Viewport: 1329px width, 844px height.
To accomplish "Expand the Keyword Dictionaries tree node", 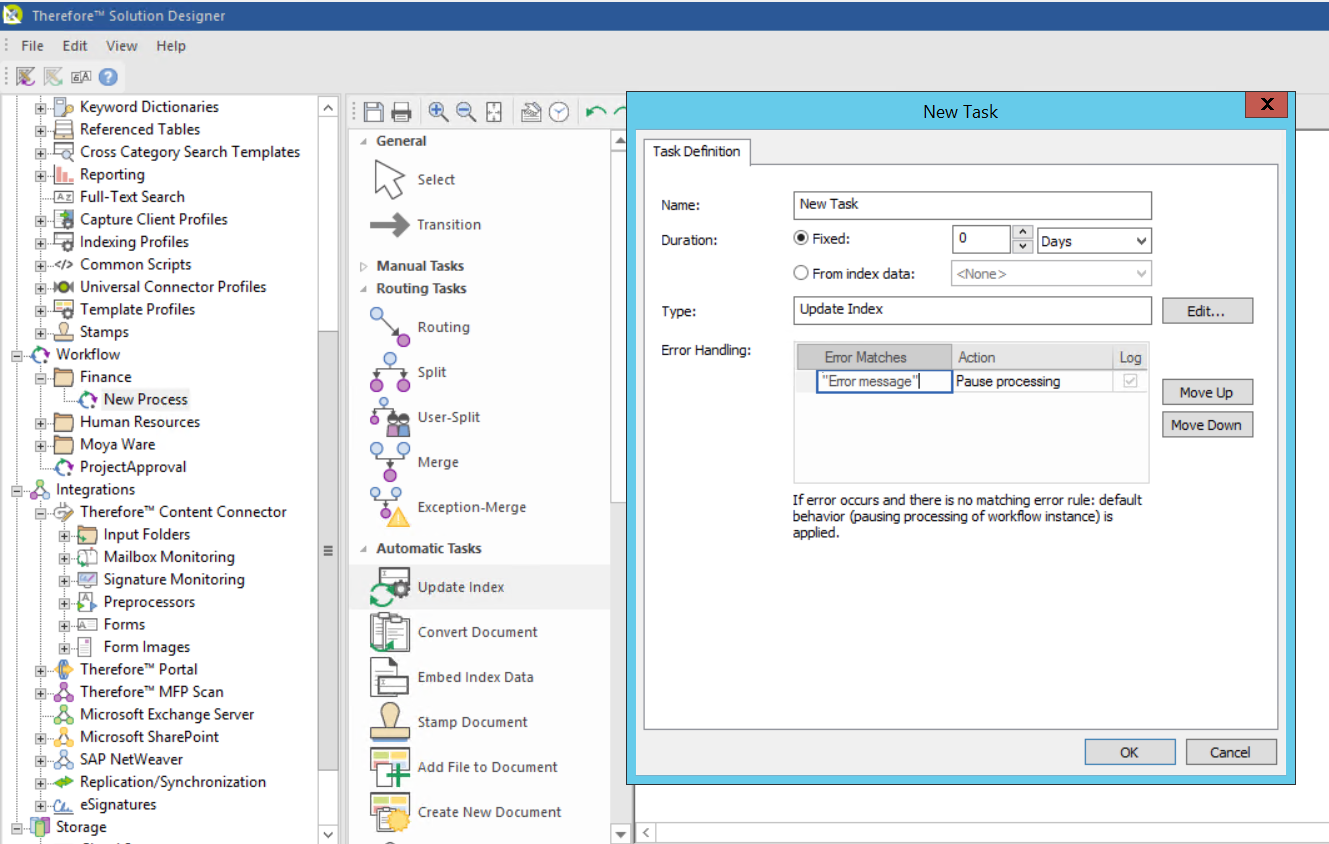I will (x=40, y=107).
